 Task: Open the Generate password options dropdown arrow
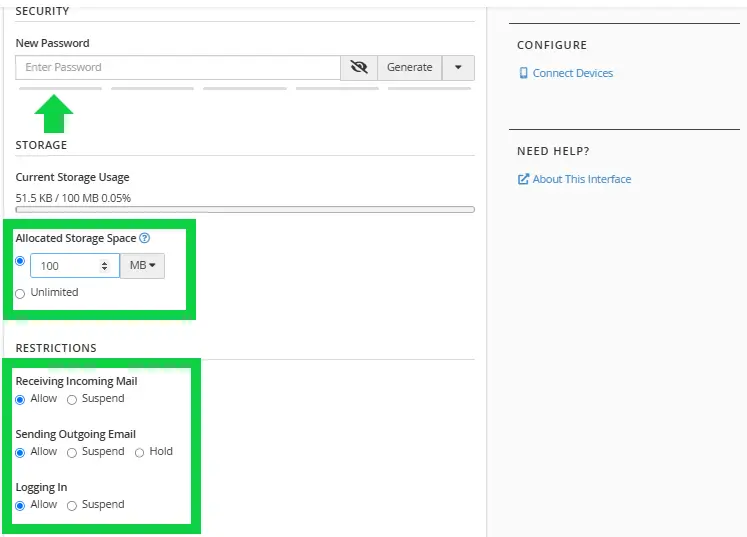tap(458, 67)
